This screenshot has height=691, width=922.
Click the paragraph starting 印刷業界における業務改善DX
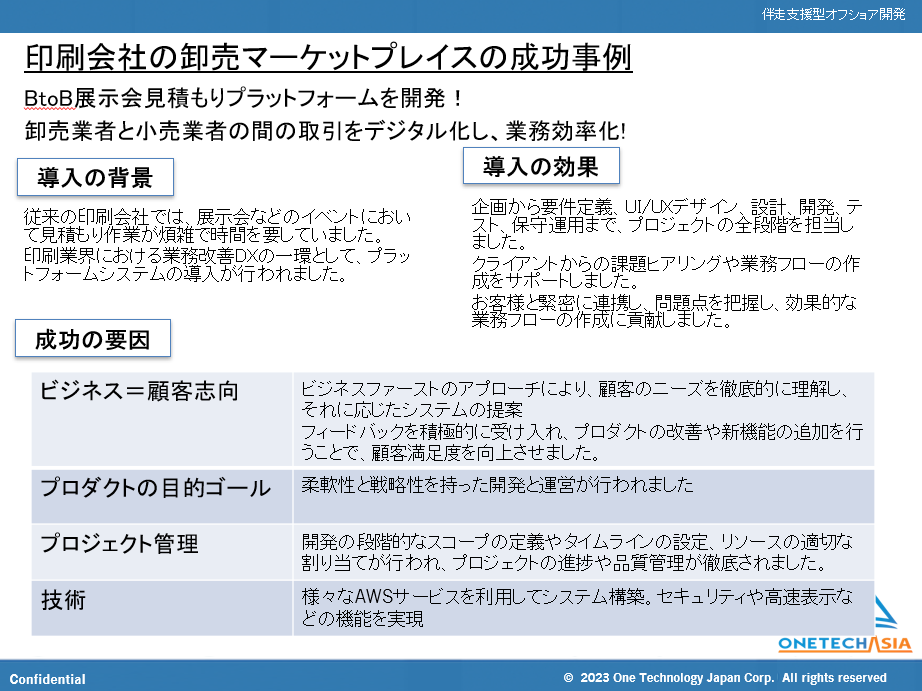(216, 265)
